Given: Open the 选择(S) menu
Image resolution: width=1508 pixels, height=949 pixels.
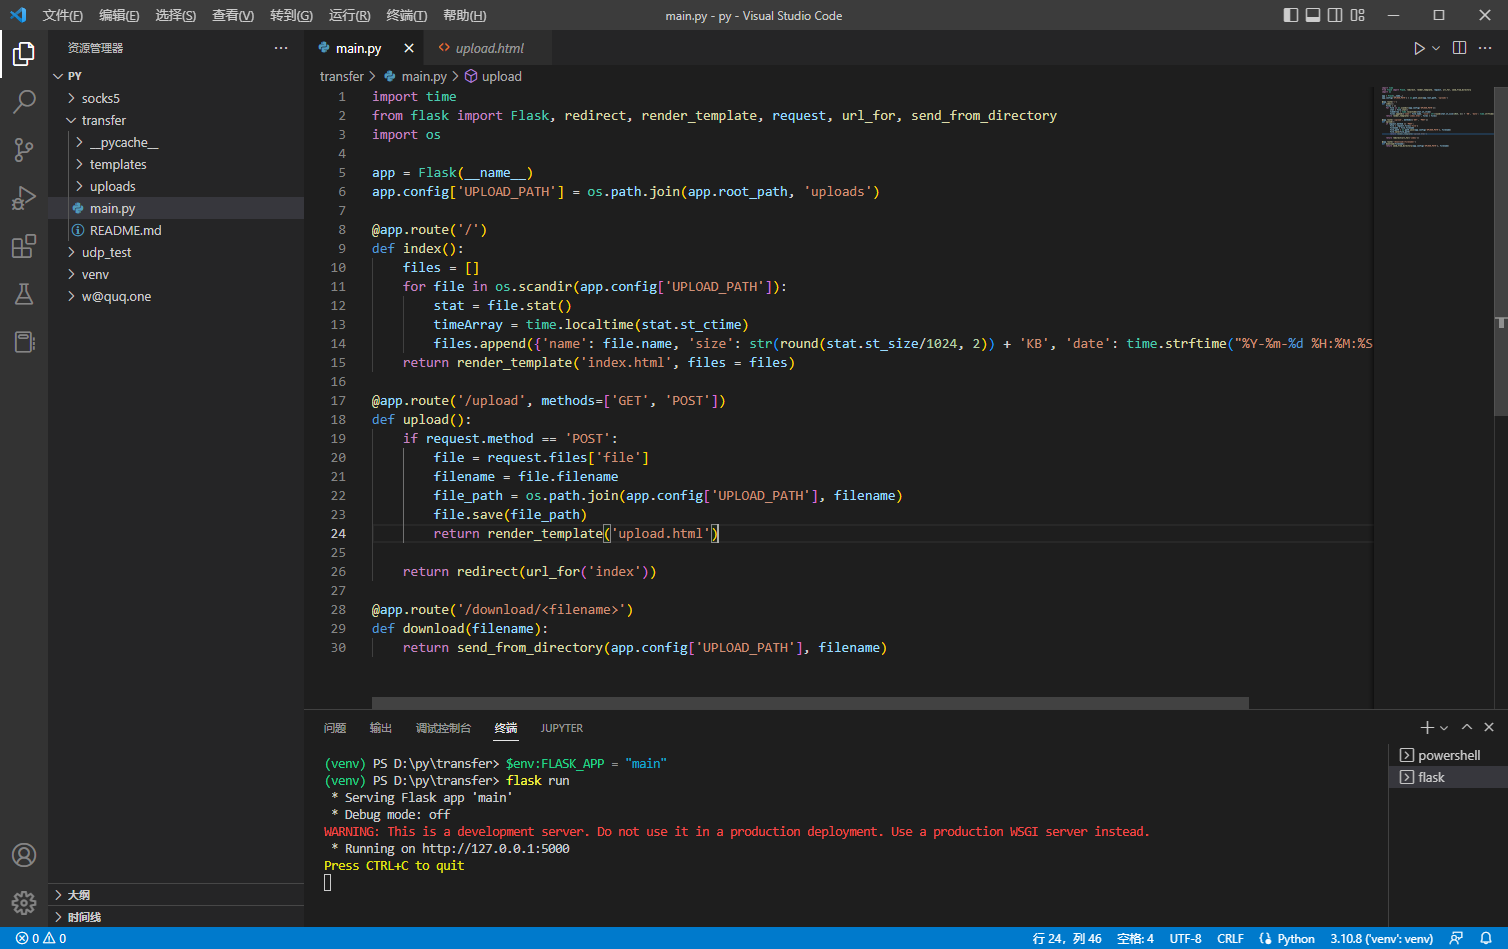Looking at the screenshot, I should (176, 15).
